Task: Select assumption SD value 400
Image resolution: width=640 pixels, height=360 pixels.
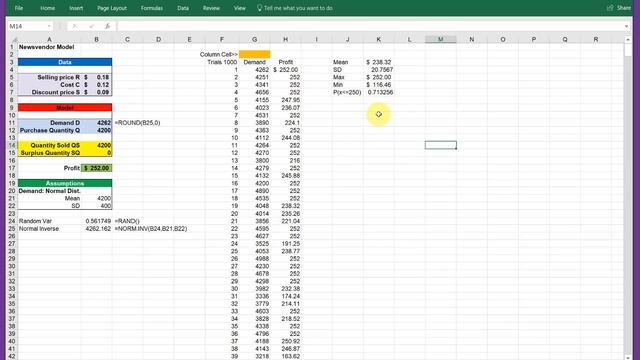Action: click(96, 206)
